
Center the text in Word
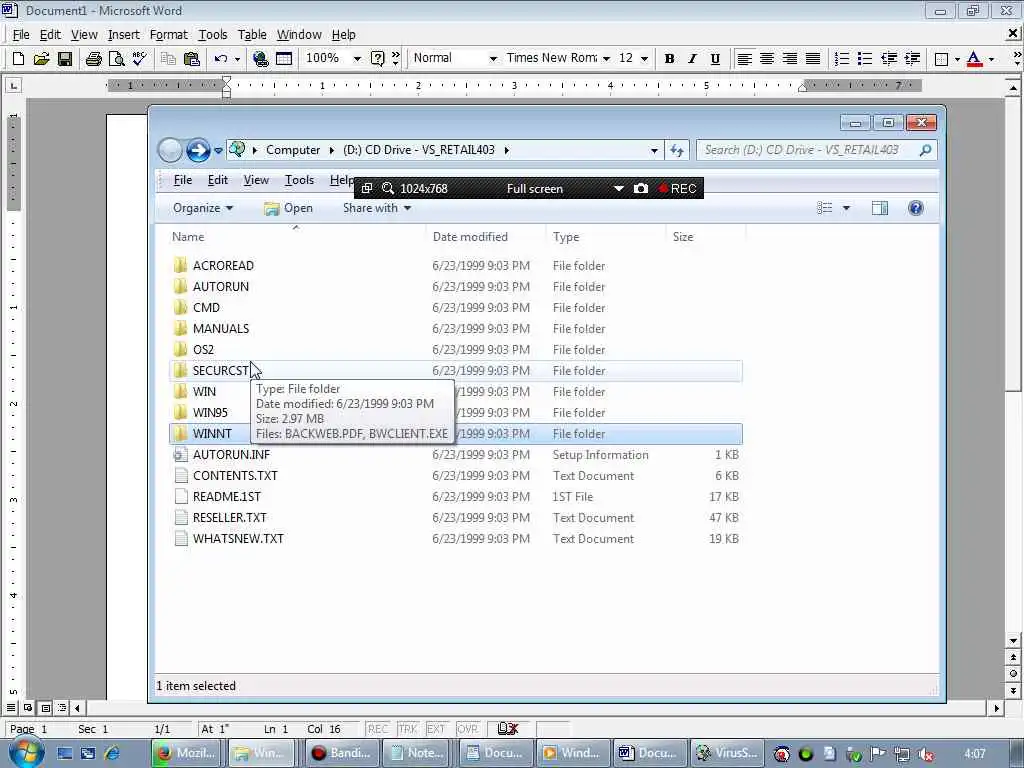767,59
